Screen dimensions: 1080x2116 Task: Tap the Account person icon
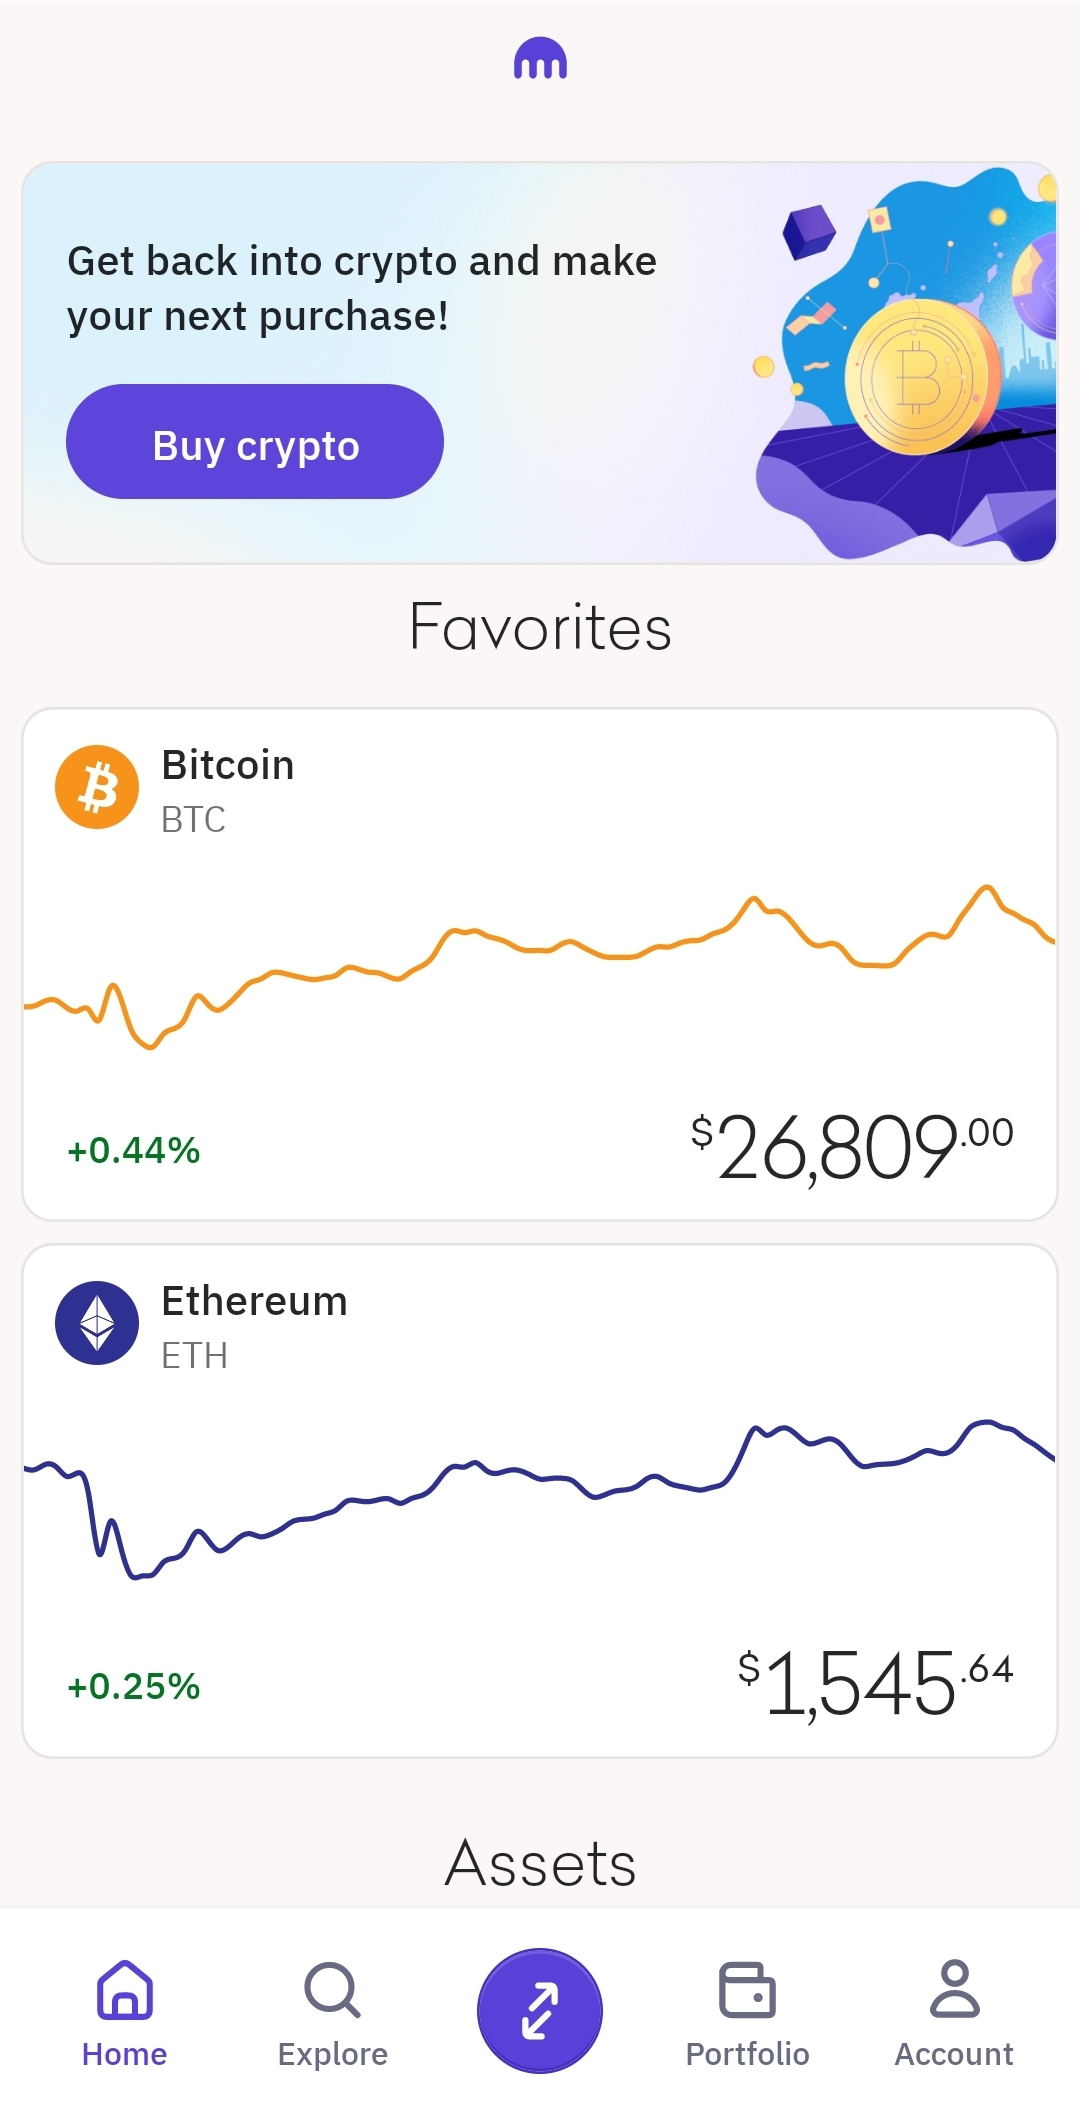pos(954,1988)
